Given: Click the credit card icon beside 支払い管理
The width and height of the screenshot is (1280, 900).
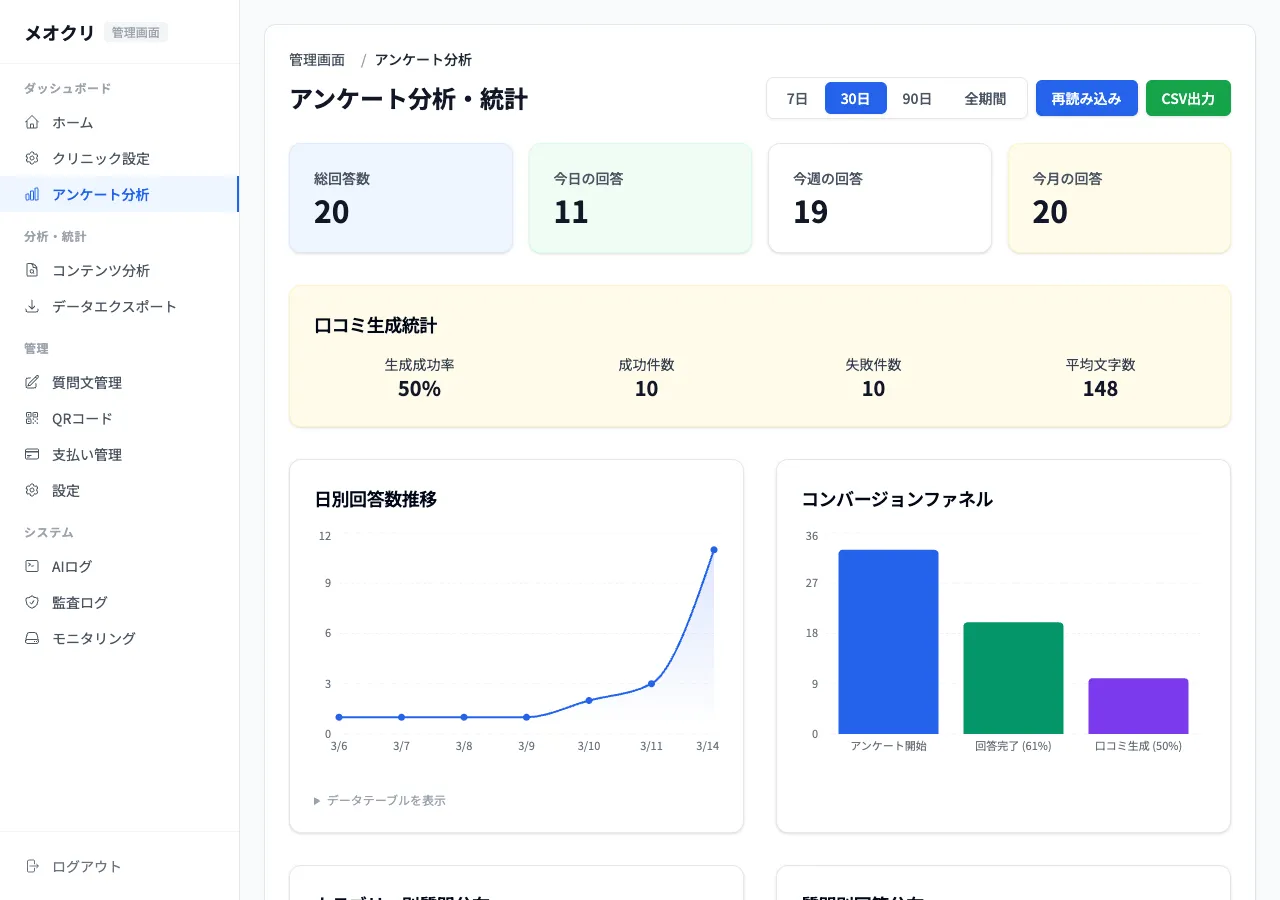Looking at the screenshot, I should click(32, 454).
